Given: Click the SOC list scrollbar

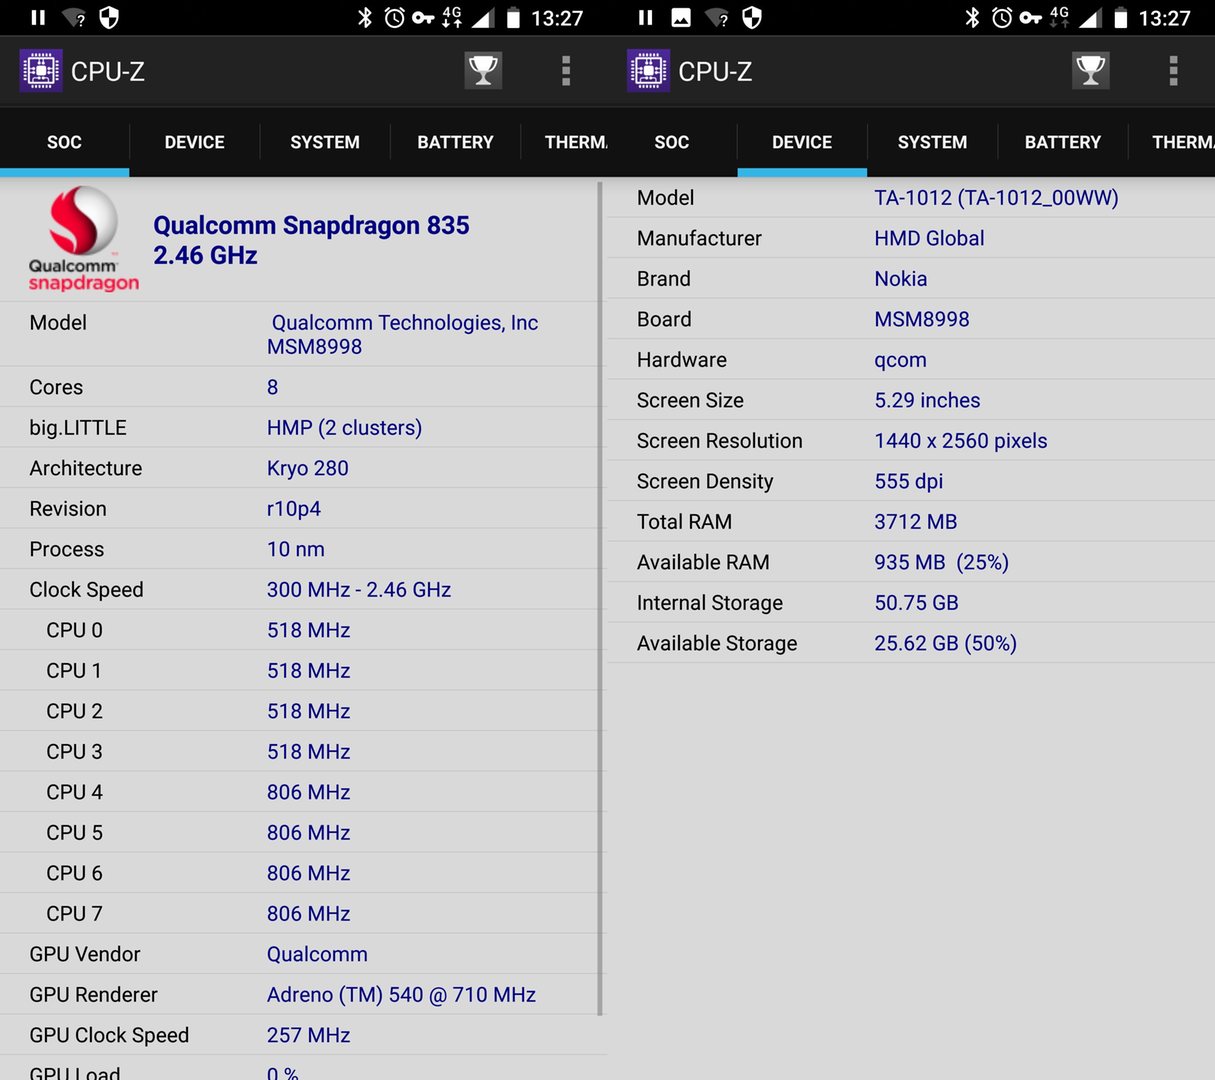Looking at the screenshot, I should pyautogui.click(x=600, y=598).
